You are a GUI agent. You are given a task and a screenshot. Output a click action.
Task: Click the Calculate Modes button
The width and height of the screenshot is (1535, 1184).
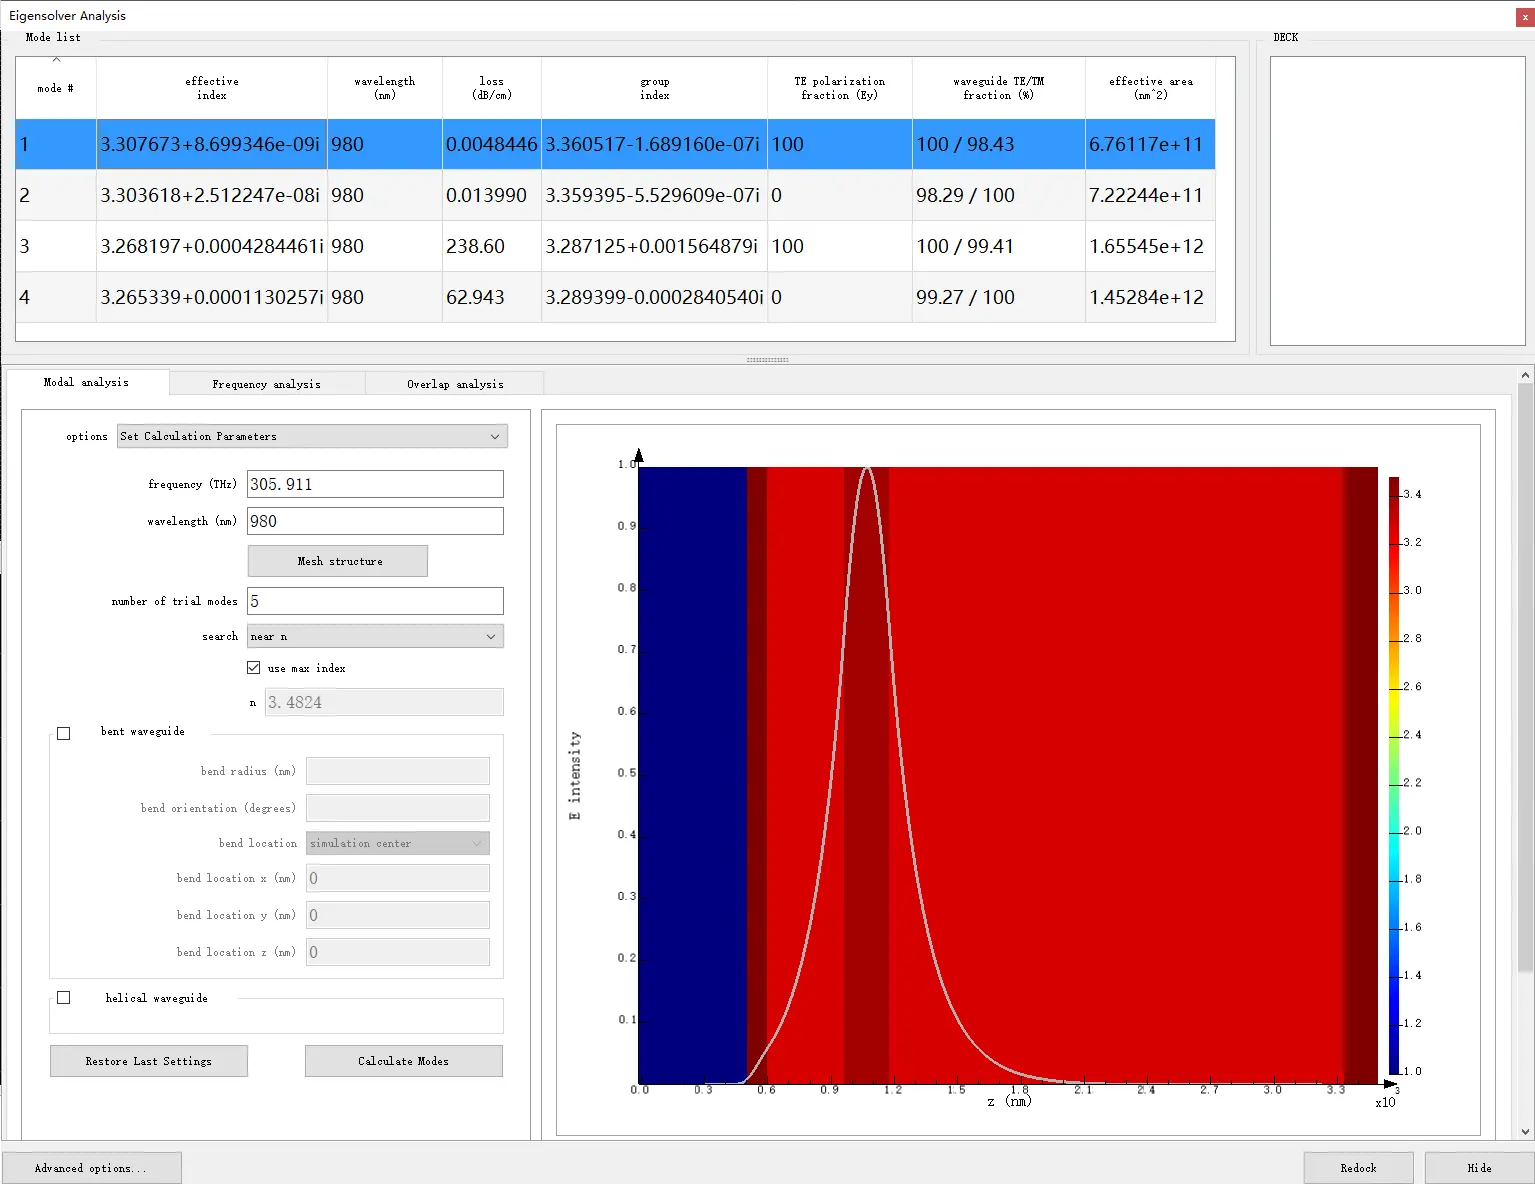click(404, 1061)
